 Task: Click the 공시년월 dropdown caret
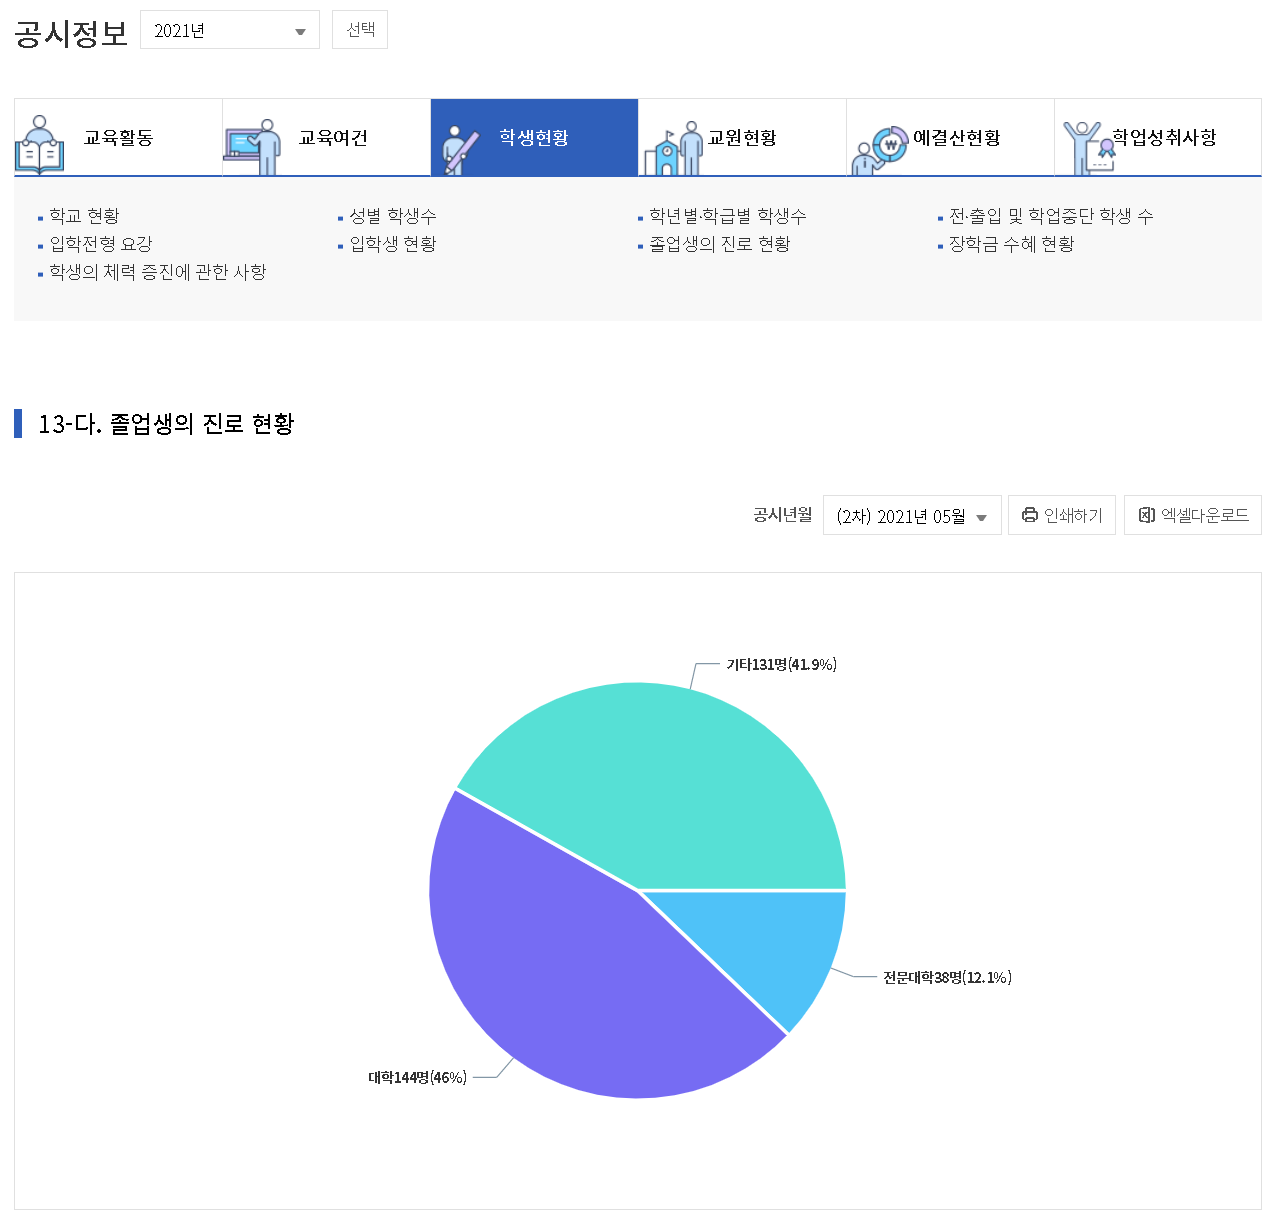click(x=982, y=518)
